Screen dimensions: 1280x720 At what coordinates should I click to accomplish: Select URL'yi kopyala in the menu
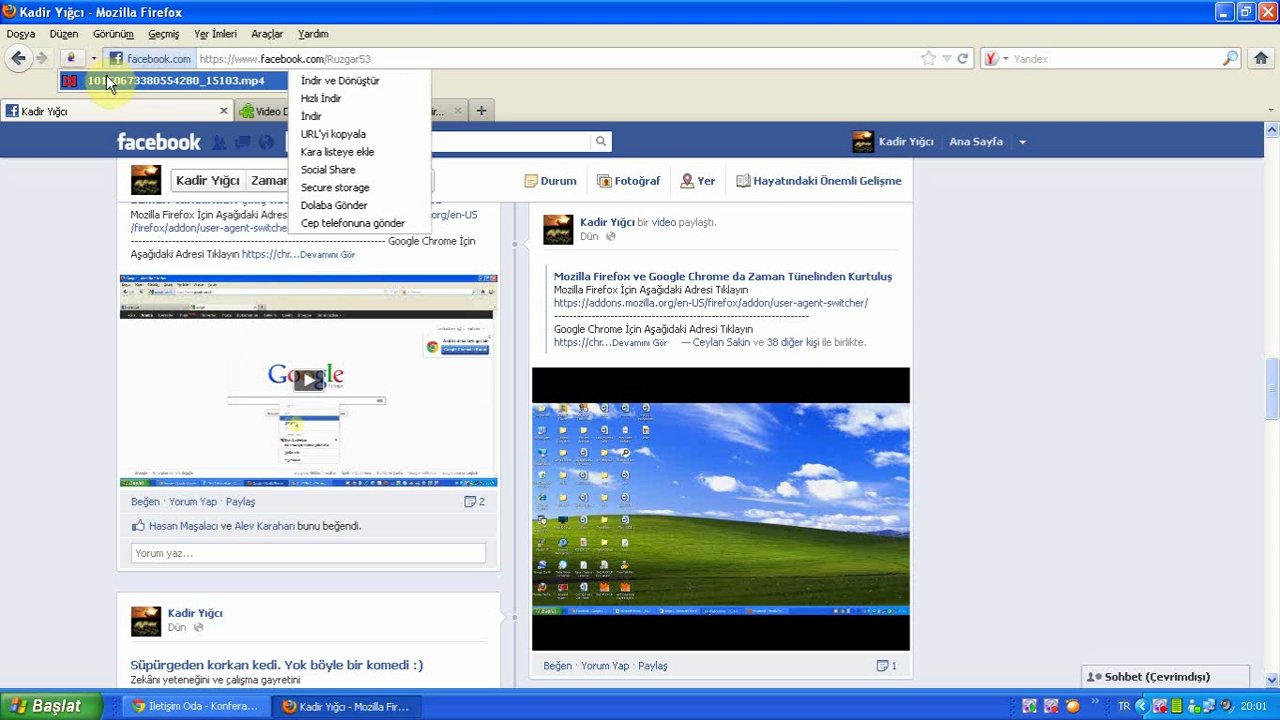[x=333, y=134]
